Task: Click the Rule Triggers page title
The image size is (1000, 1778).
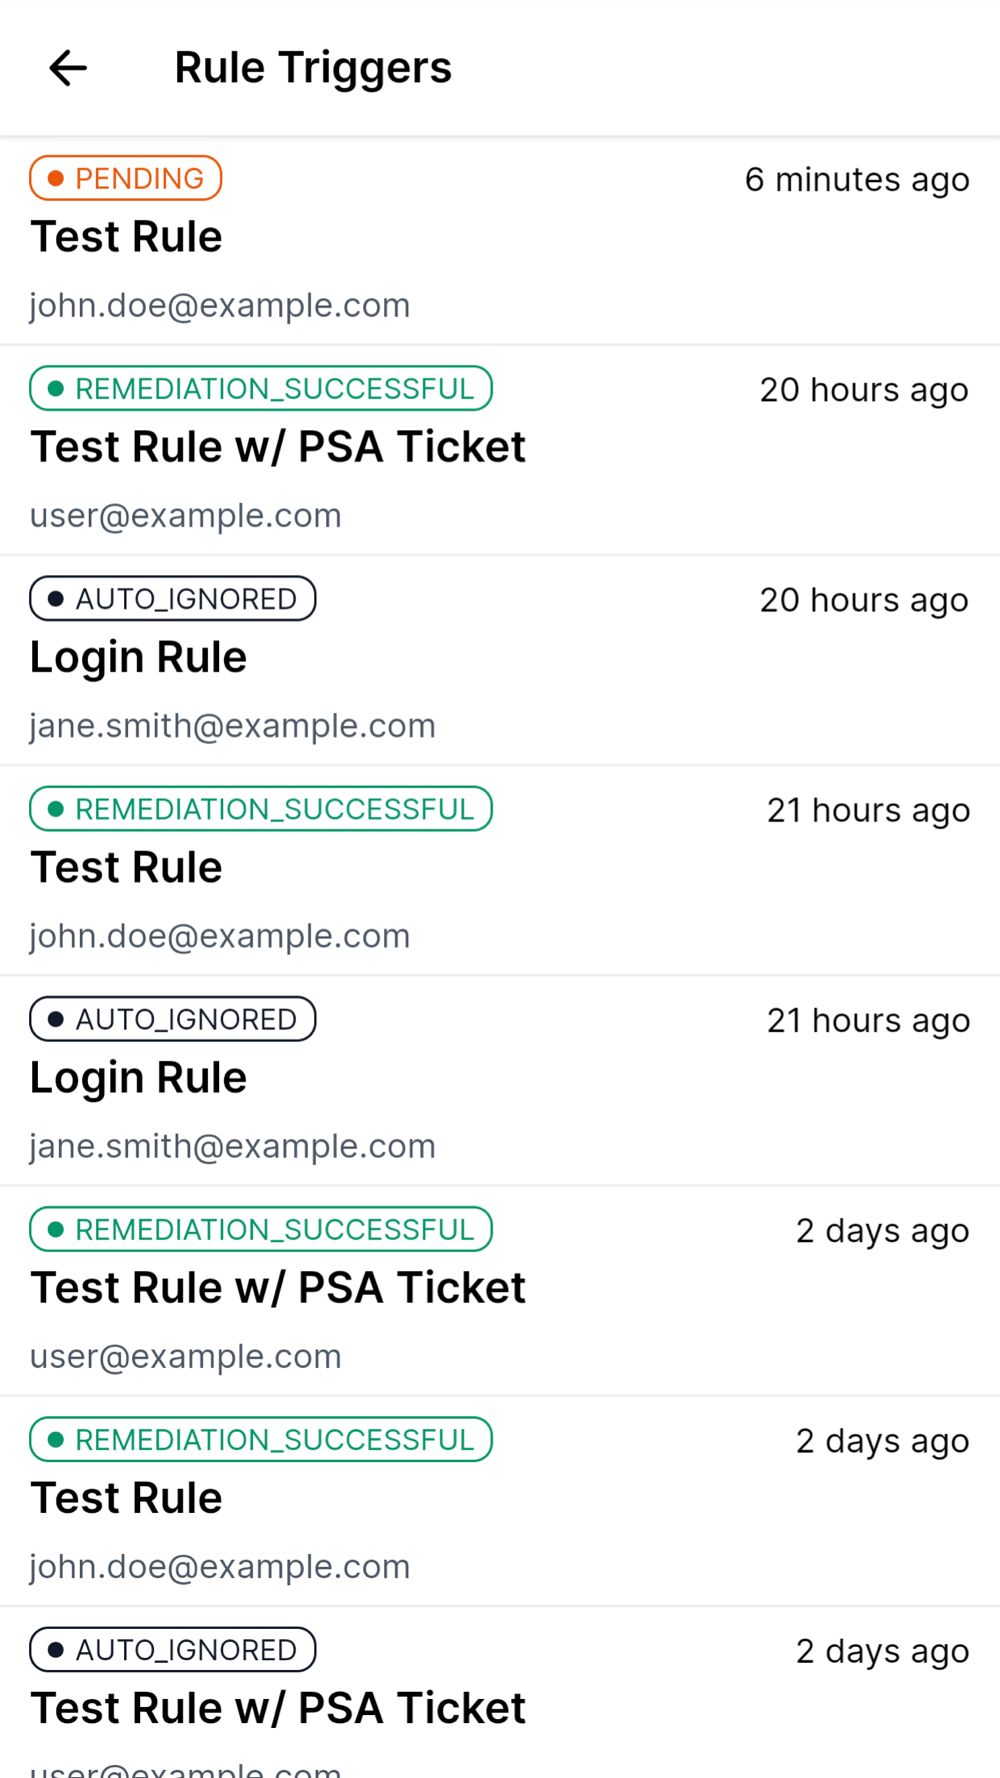Action: click(x=313, y=68)
